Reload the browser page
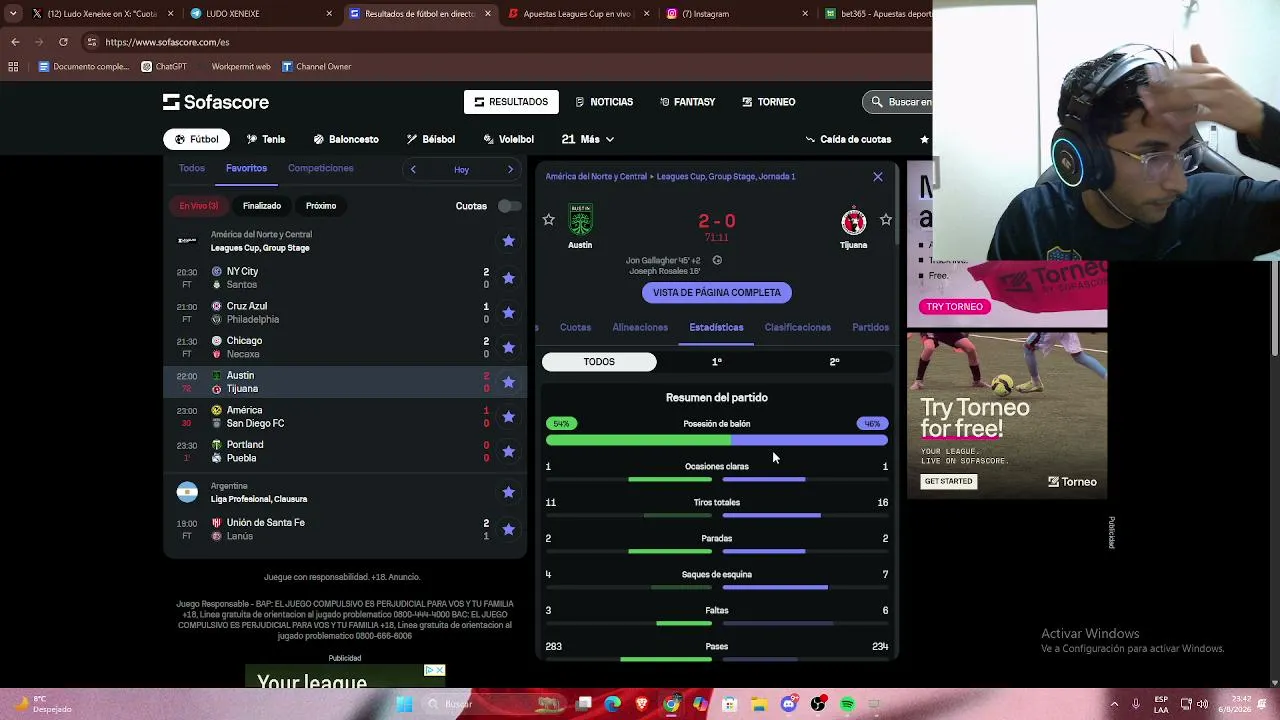This screenshot has height=720, width=1280. pyautogui.click(x=63, y=42)
